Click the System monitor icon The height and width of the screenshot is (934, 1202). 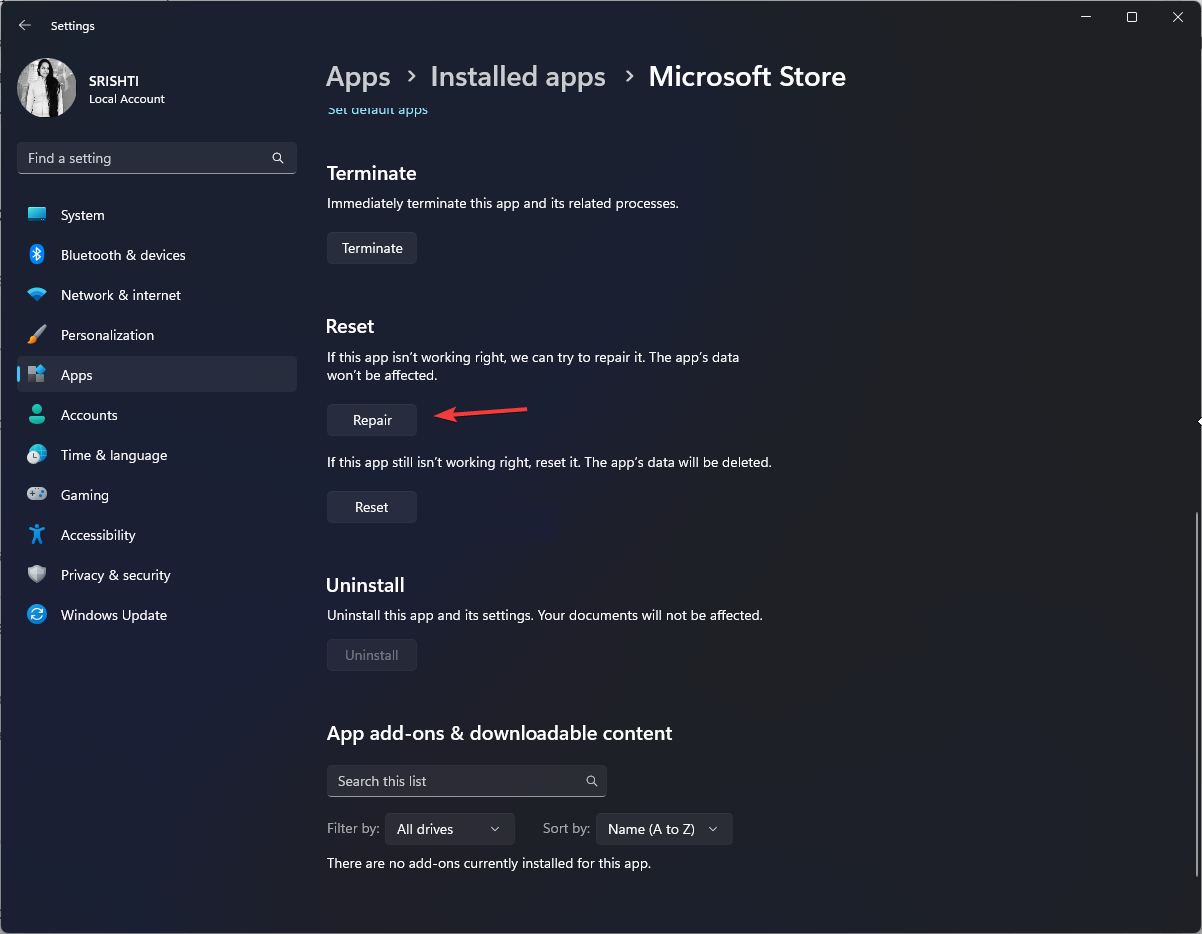pyautogui.click(x=37, y=215)
